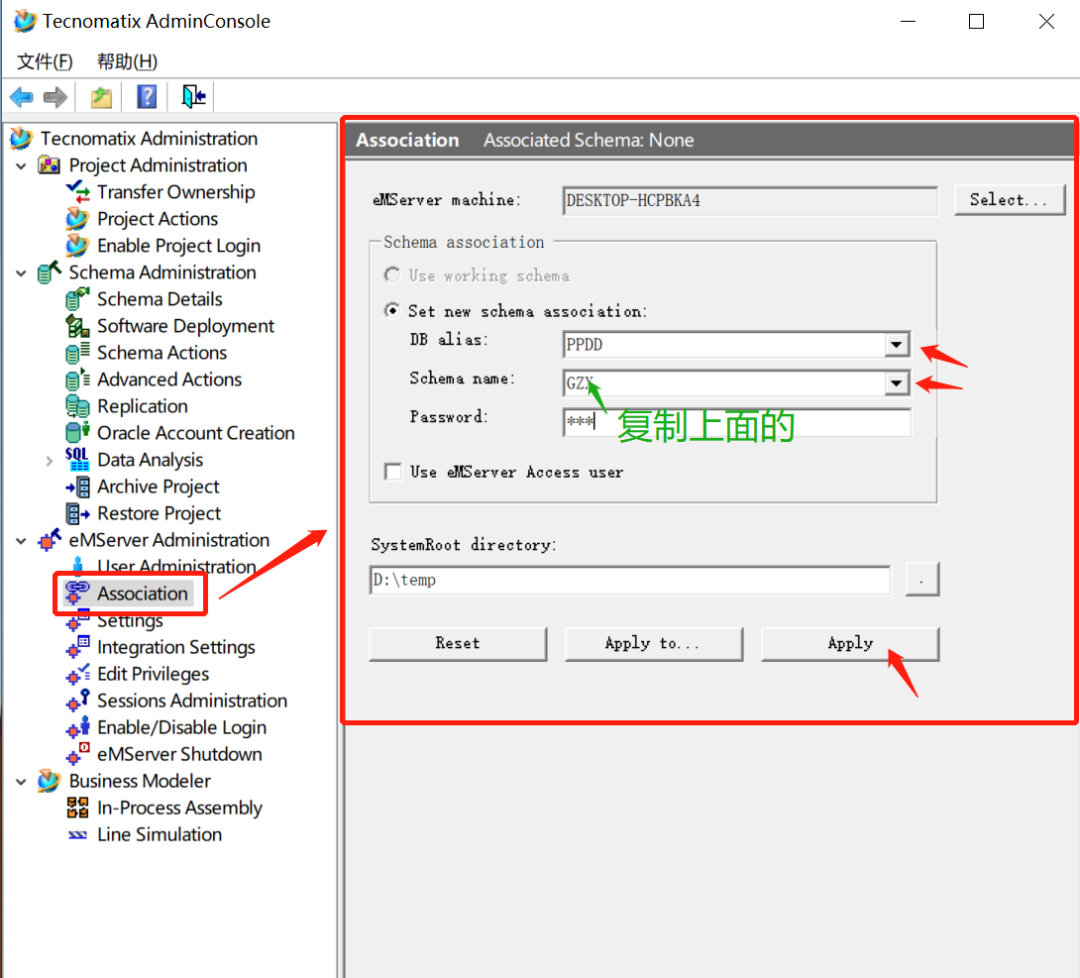Screen dimensions: 1080x978
Task: Click the Schema Details icon
Action: (77, 299)
